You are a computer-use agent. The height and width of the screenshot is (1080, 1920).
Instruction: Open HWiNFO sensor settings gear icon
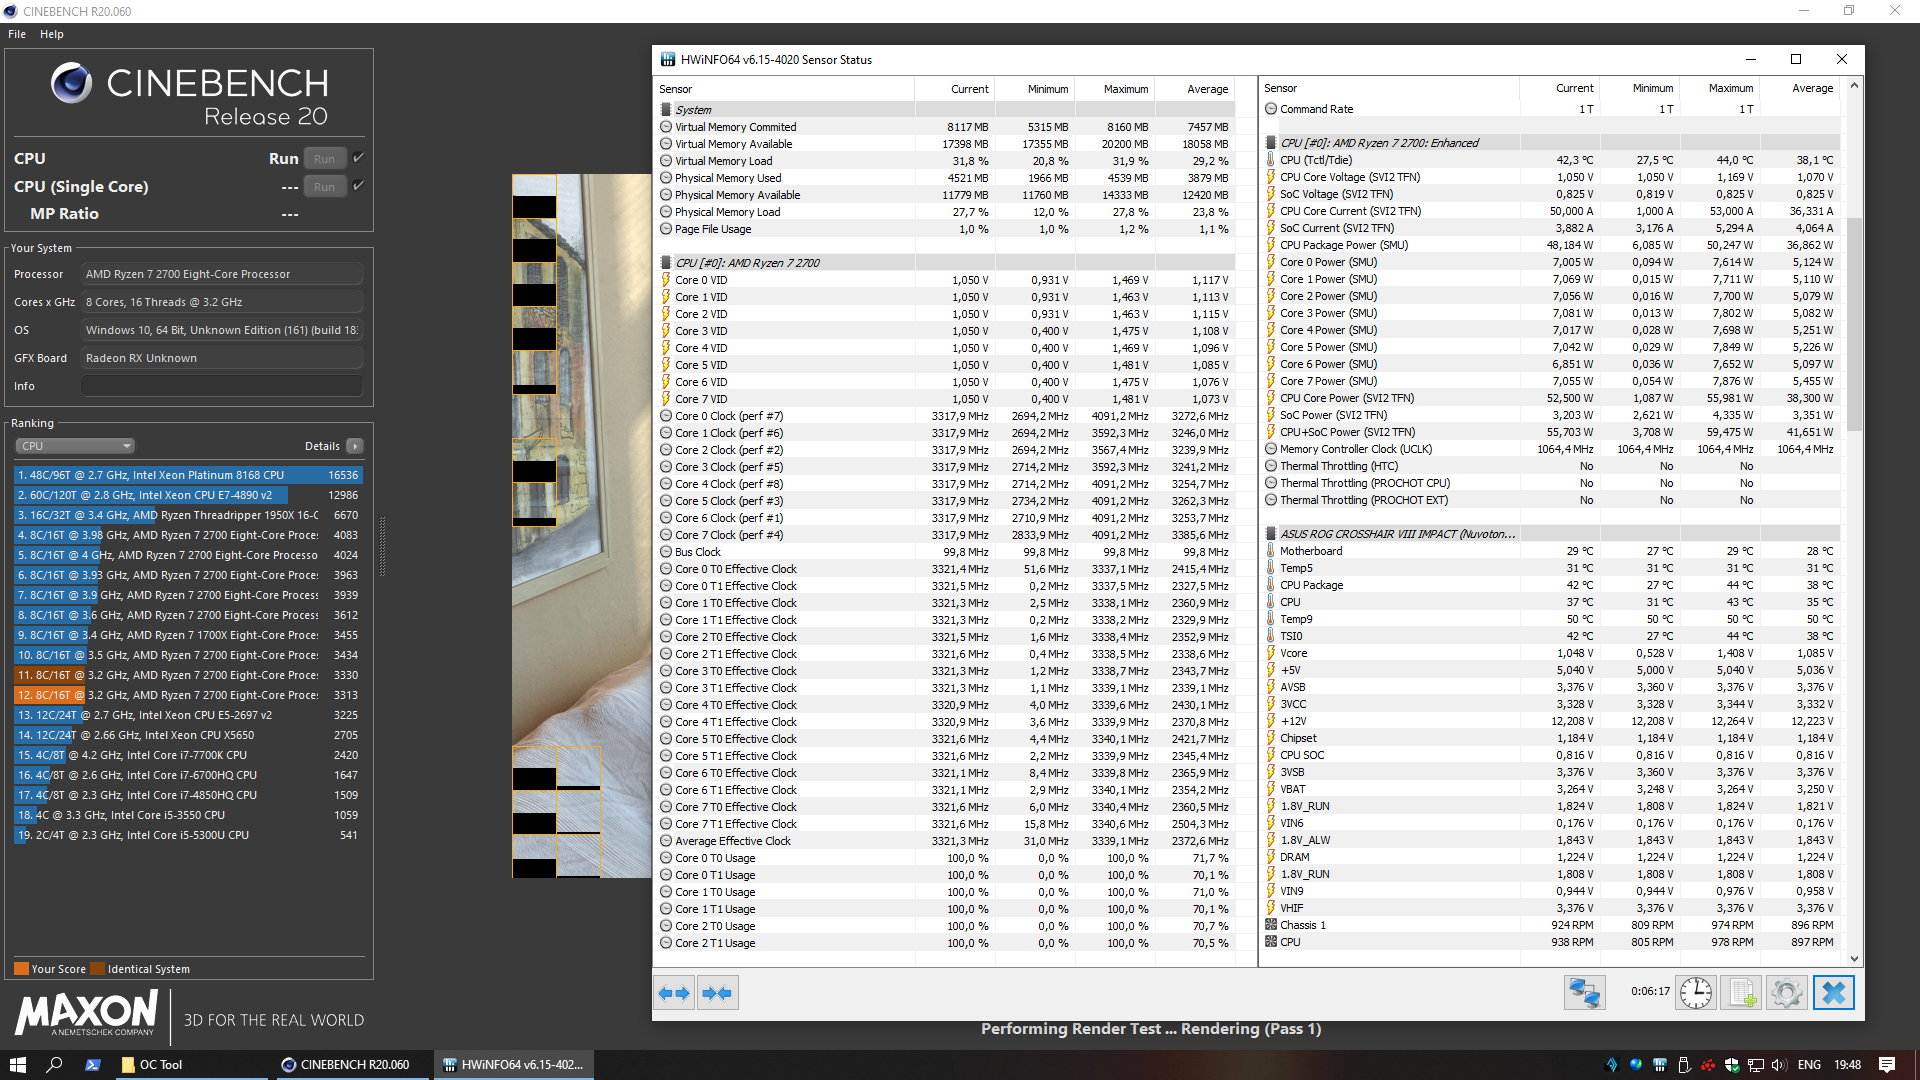pyautogui.click(x=1786, y=993)
